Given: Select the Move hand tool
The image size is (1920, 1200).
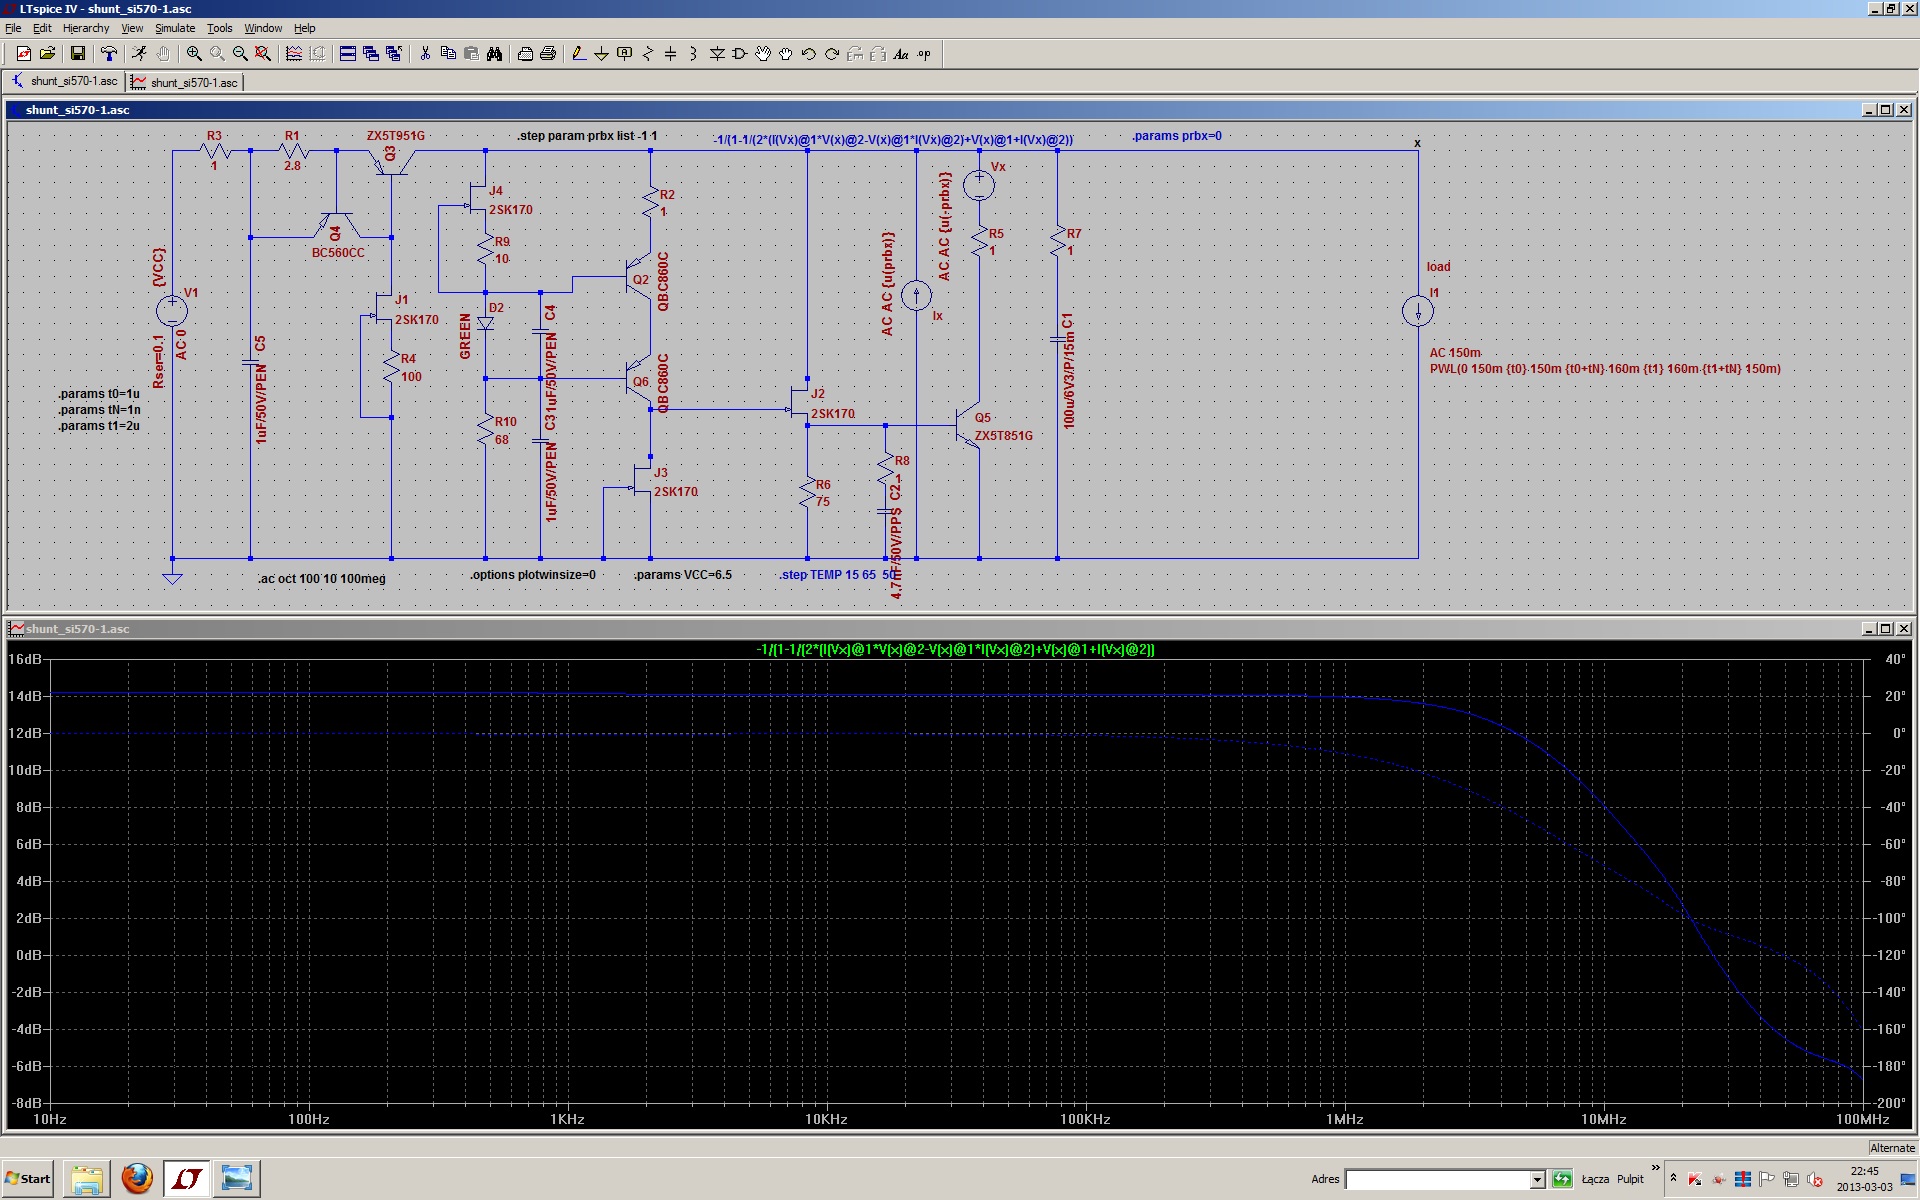Looking at the screenshot, I should [x=763, y=54].
